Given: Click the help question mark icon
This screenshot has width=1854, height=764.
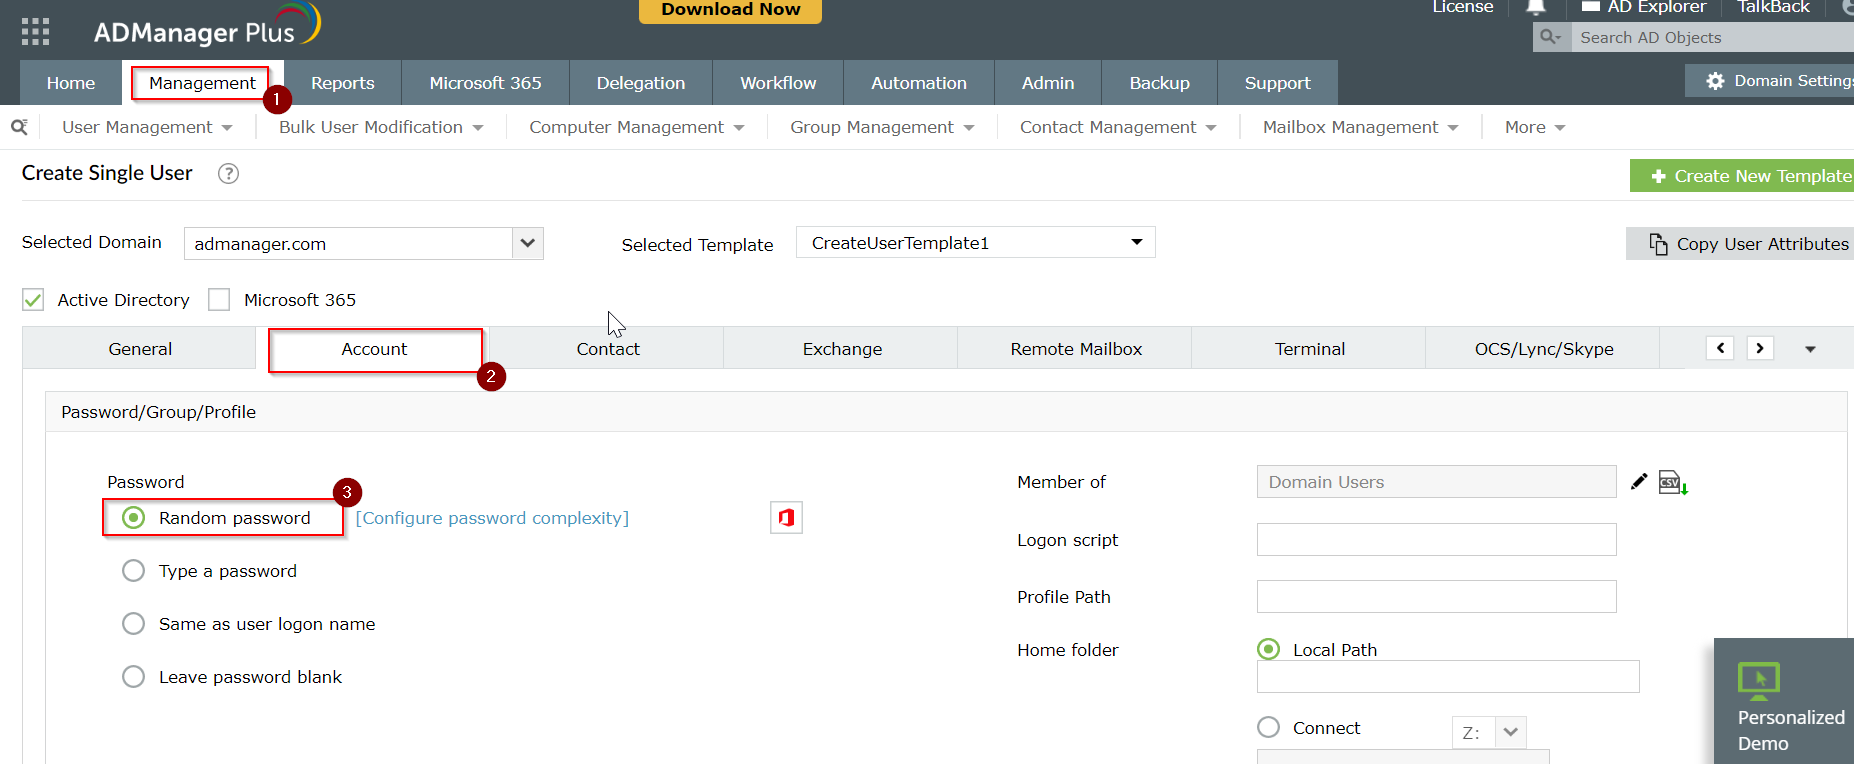Looking at the screenshot, I should pos(228,173).
